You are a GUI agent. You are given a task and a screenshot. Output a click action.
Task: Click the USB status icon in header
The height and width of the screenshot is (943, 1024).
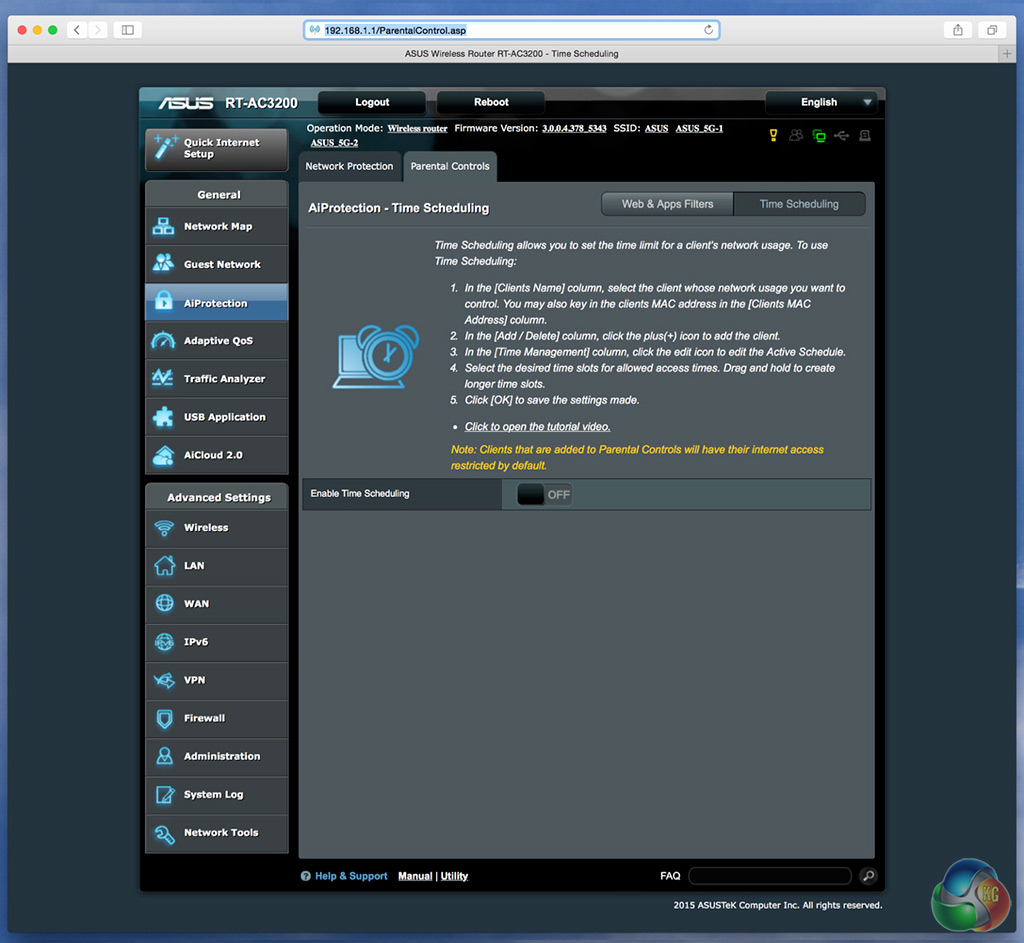[842, 135]
